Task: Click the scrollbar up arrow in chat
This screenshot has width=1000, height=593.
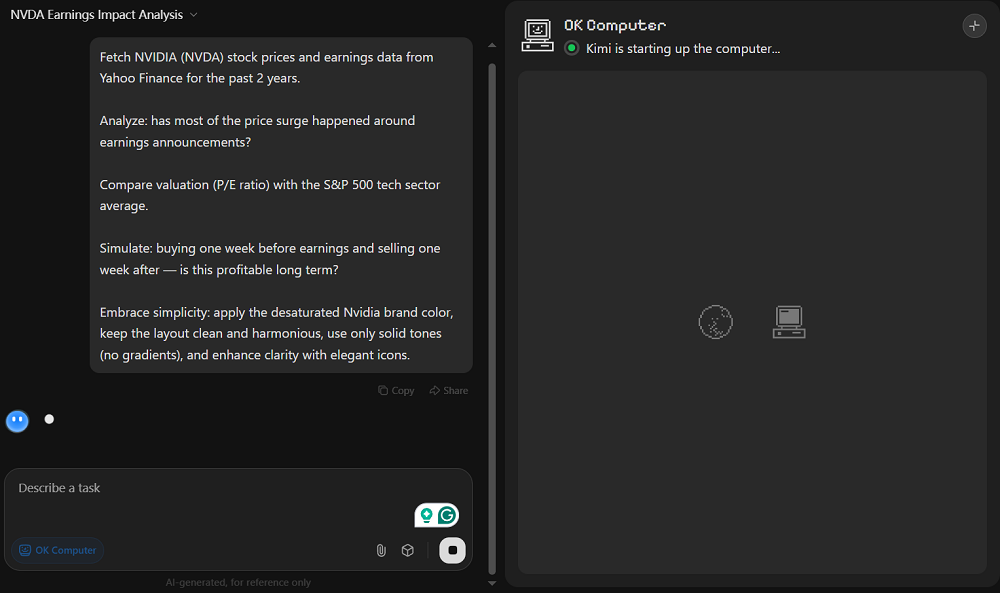Action: pos(491,45)
